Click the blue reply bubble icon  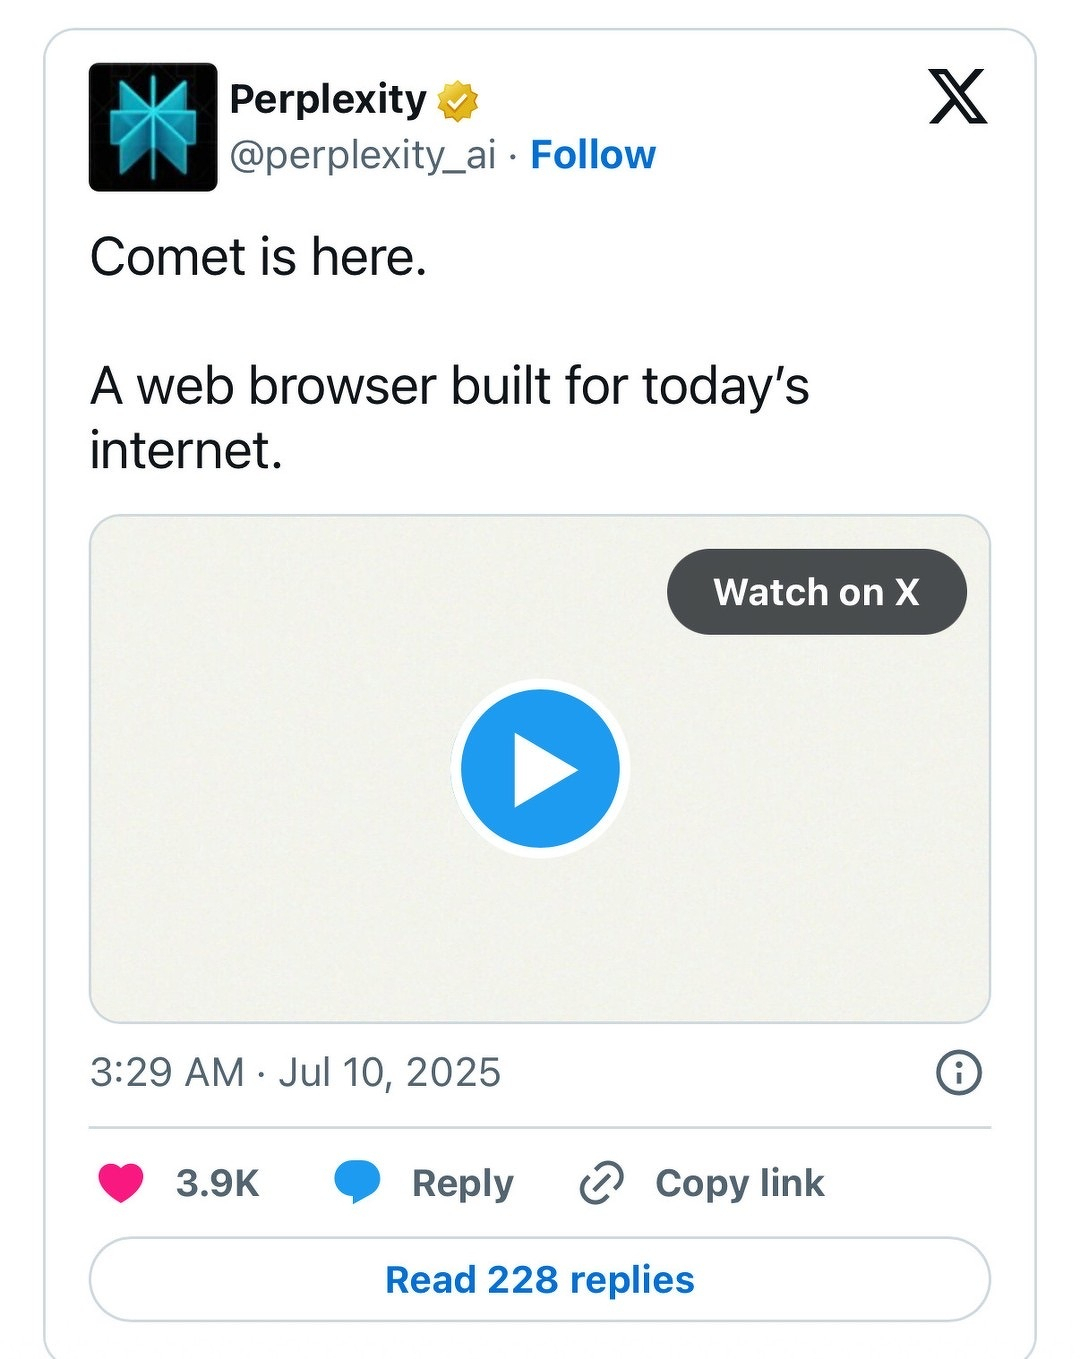pos(357,1182)
